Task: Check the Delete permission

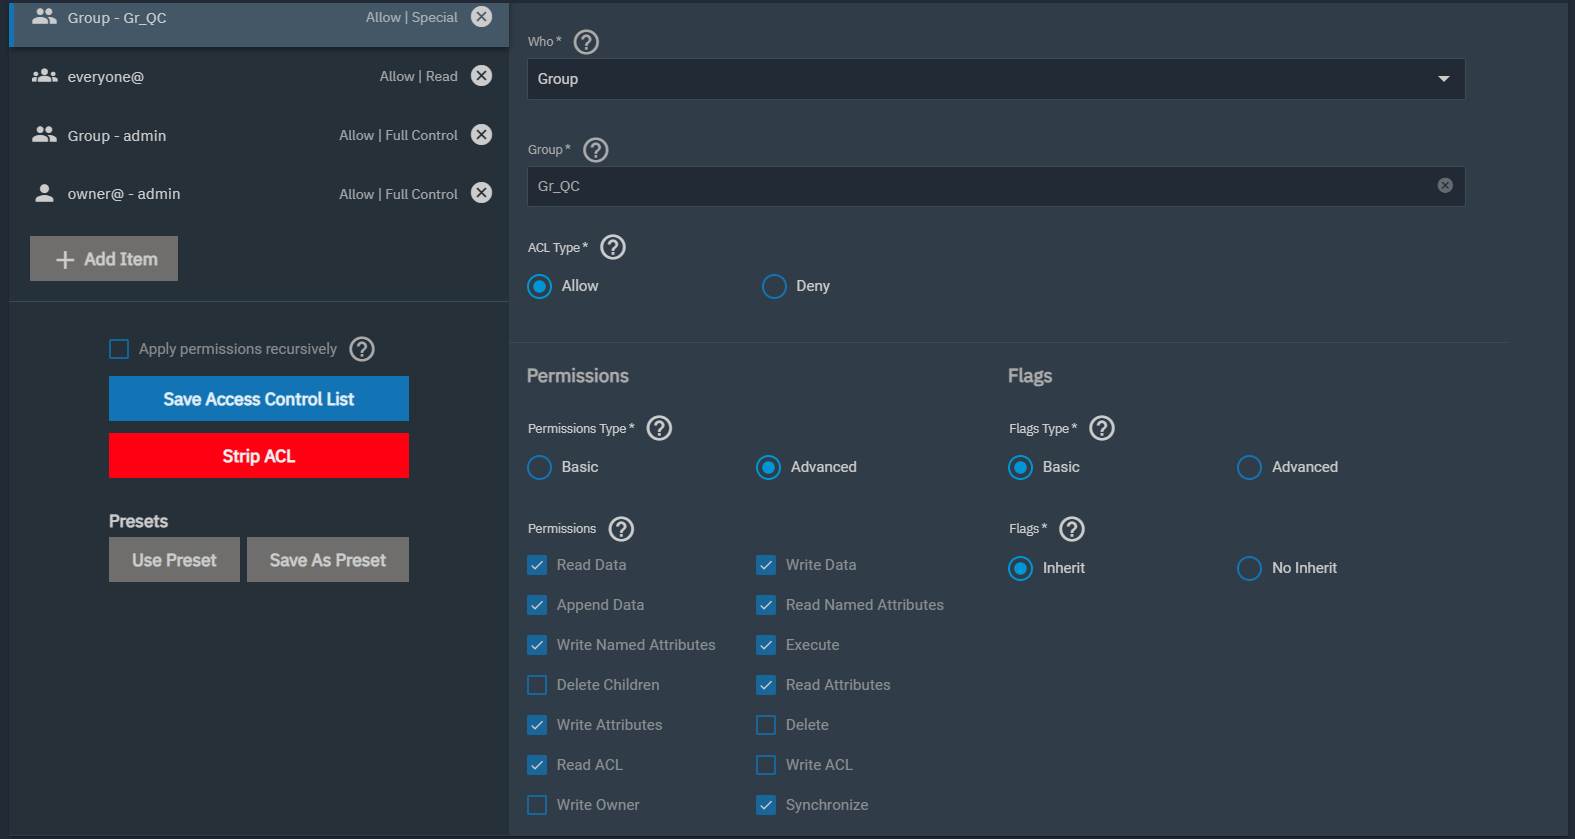Action: pos(766,725)
